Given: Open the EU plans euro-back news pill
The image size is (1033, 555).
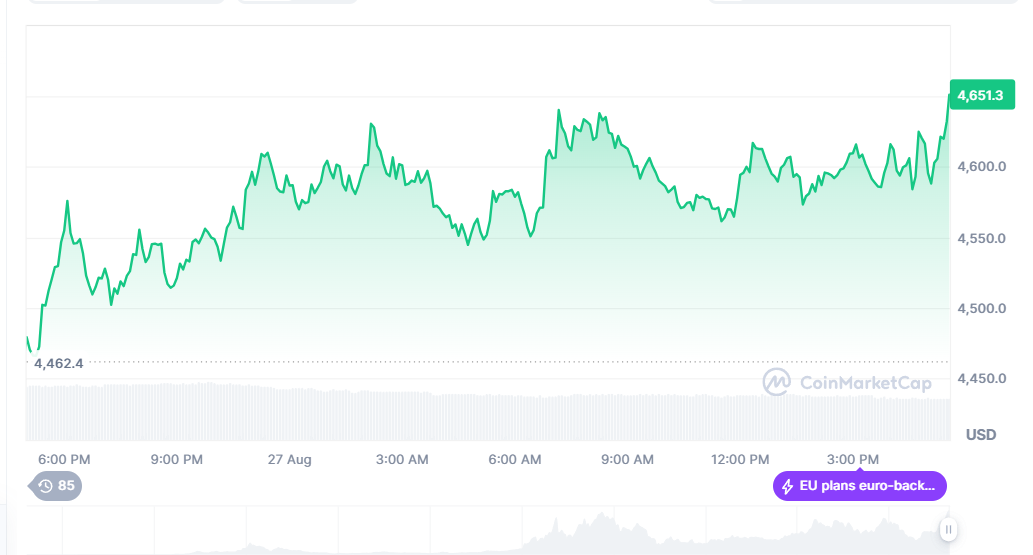Looking at the screenshot, I should [x=859, y=487].
